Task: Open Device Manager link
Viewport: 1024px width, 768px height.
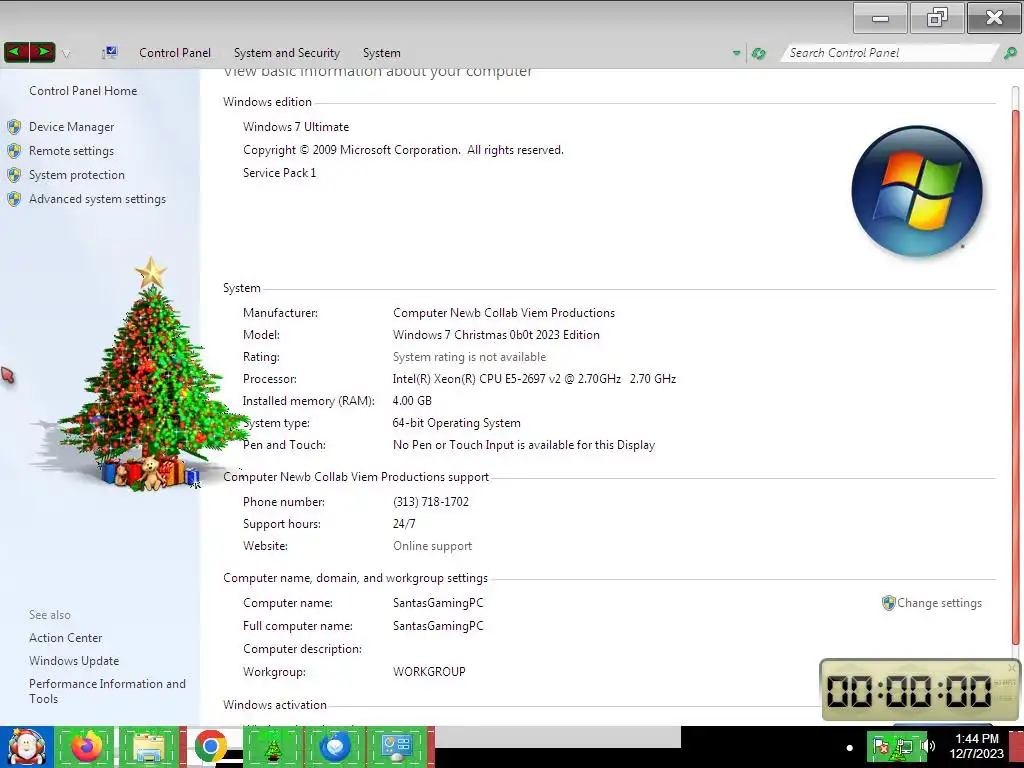Action: coord(71,127)
